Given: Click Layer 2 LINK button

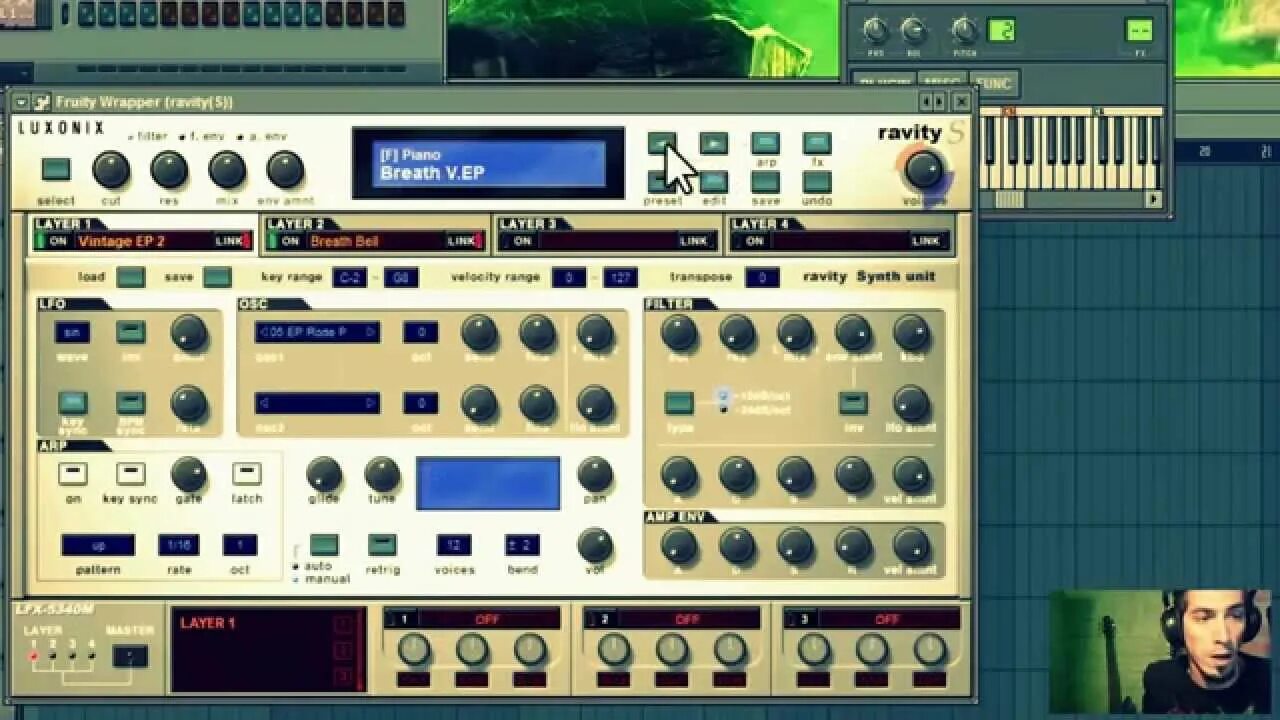Looking at the screenshot, I should coord(463,241).
